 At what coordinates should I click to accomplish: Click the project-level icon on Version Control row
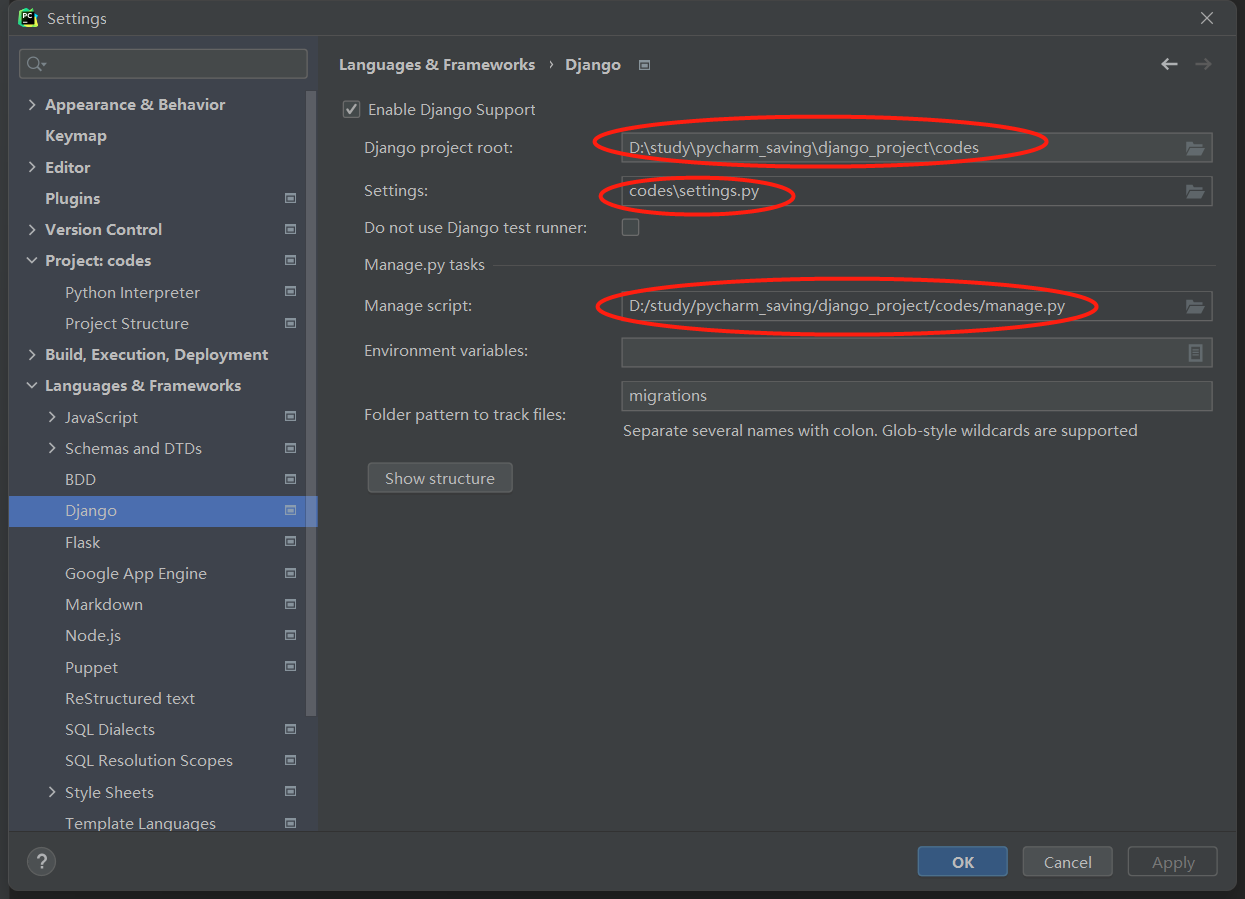point(290,229)
